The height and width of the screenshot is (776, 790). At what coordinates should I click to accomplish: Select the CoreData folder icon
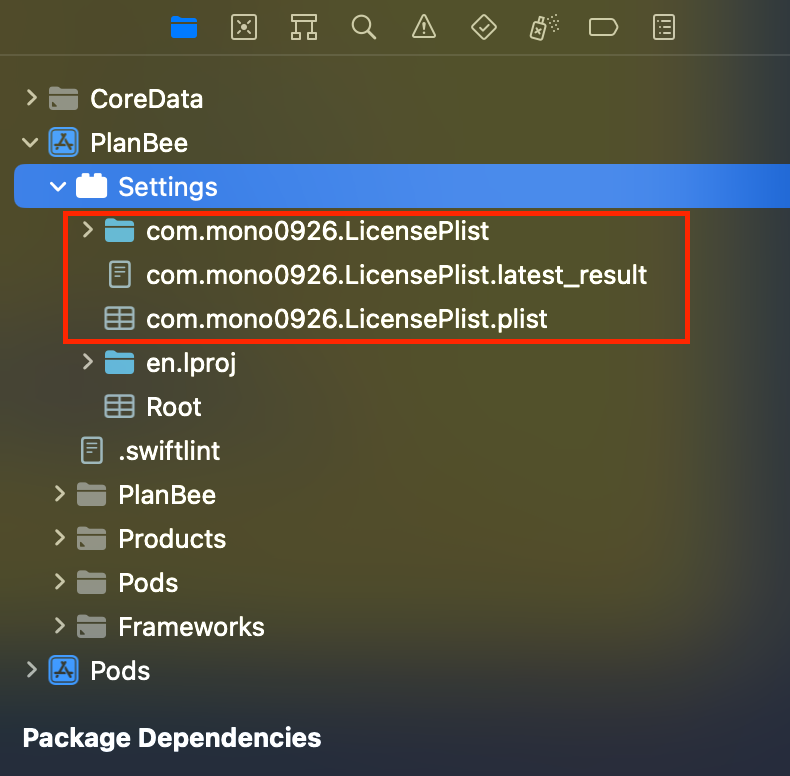point(63,98)
